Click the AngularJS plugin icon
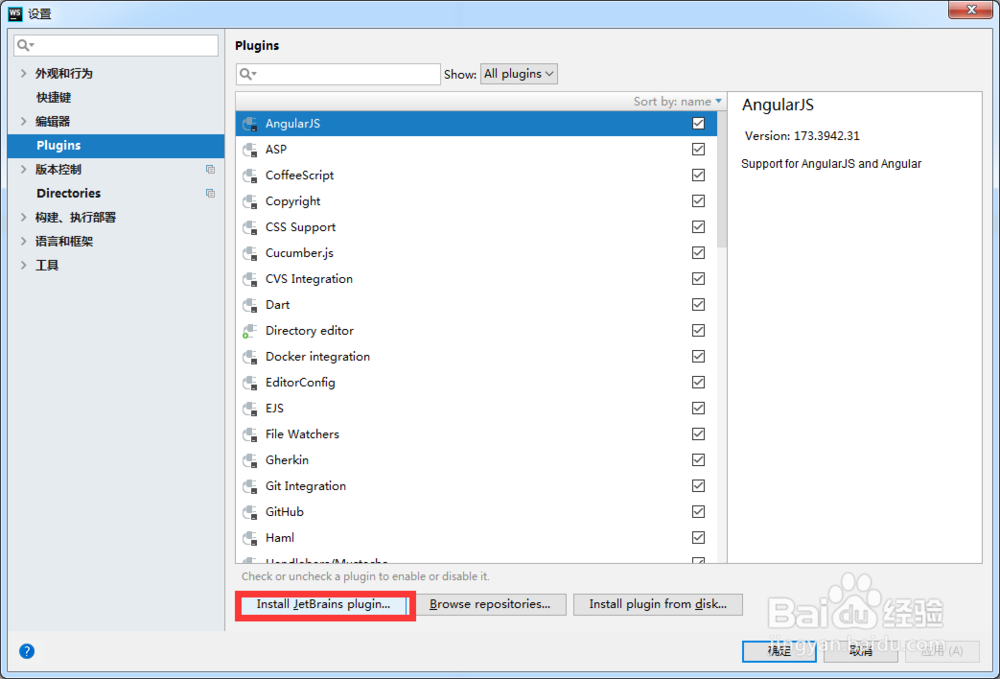1000x679 pixels. (250, 124)
